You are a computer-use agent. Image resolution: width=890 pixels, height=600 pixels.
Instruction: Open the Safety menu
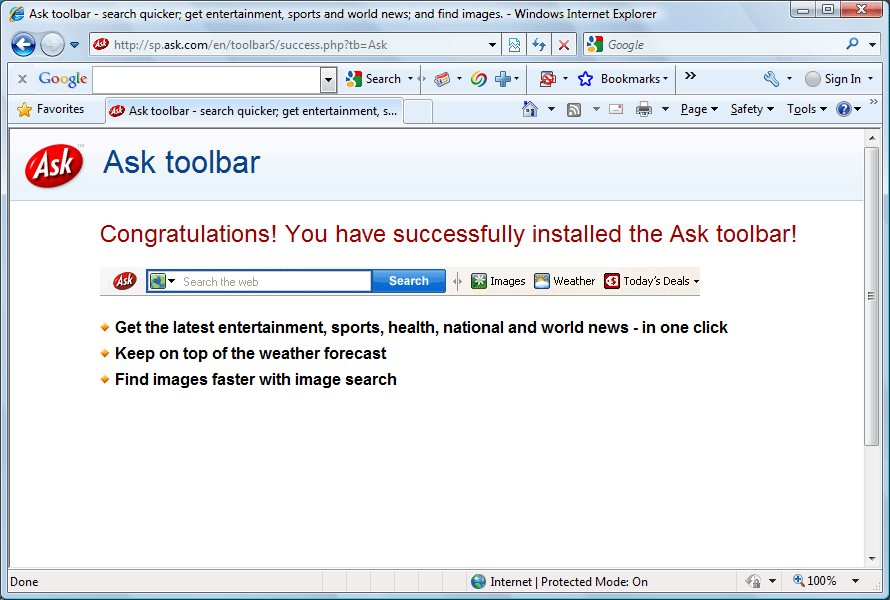(x=752, y=109)
